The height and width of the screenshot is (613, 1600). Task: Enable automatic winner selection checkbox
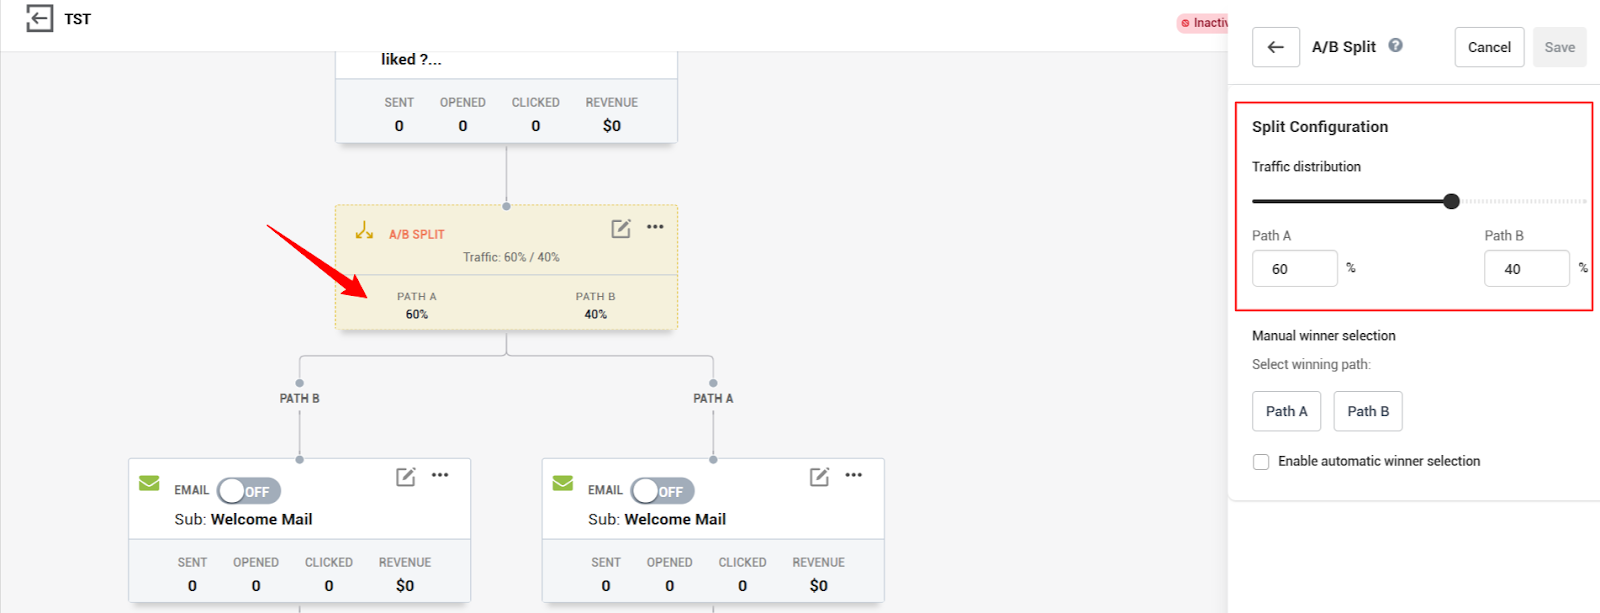point(1261,462)
